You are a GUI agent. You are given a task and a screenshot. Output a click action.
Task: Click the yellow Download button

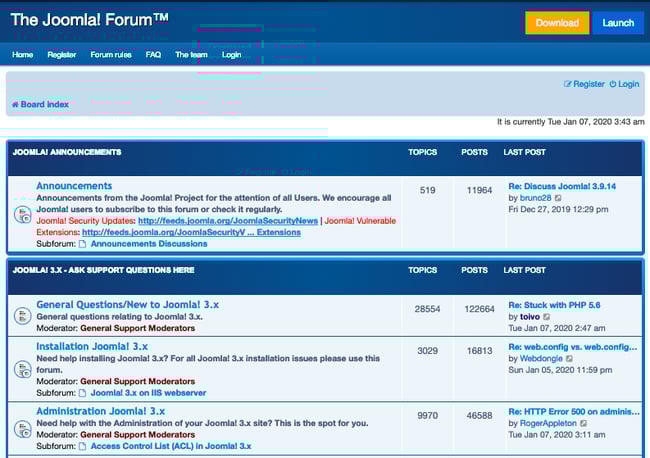(557, 23)
